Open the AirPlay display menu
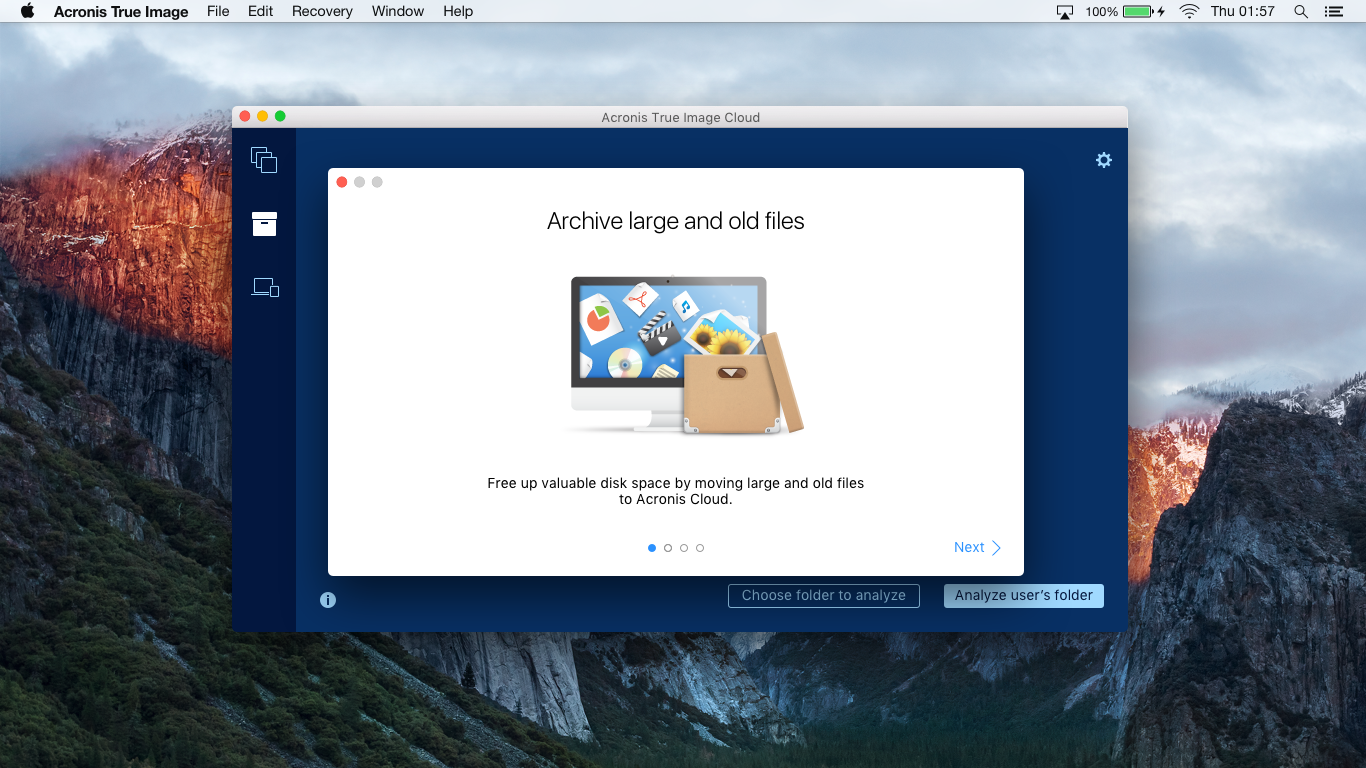This screenshot has height=768, width=1366. (1064, 12)
